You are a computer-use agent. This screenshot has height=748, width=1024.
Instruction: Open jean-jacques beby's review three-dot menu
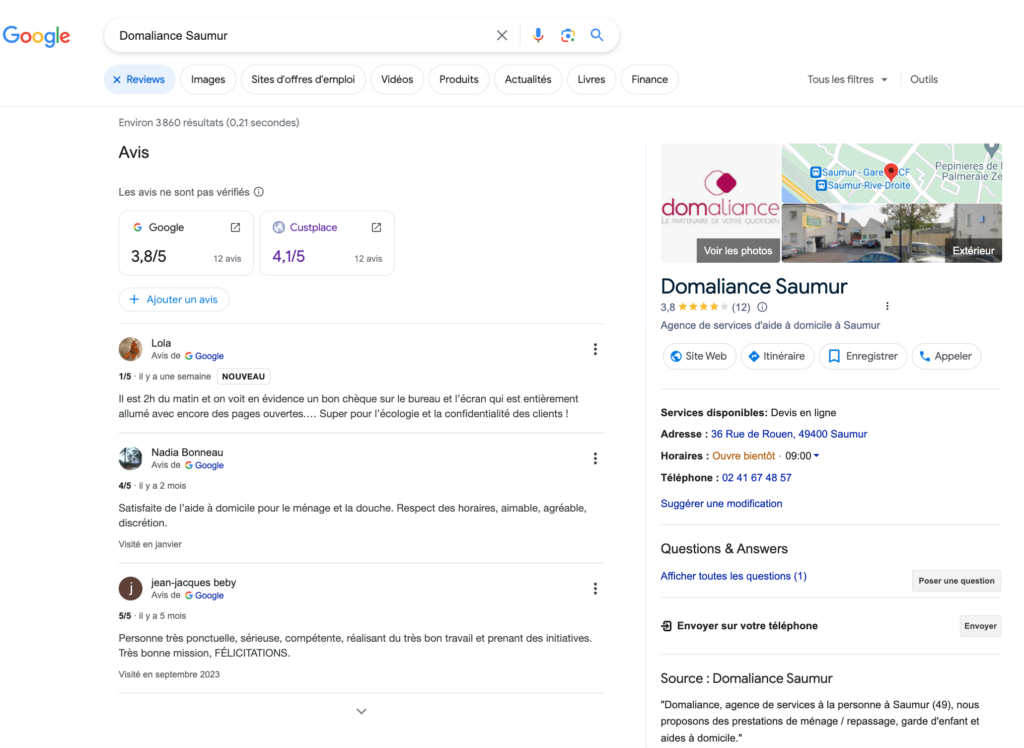[595, 589]
